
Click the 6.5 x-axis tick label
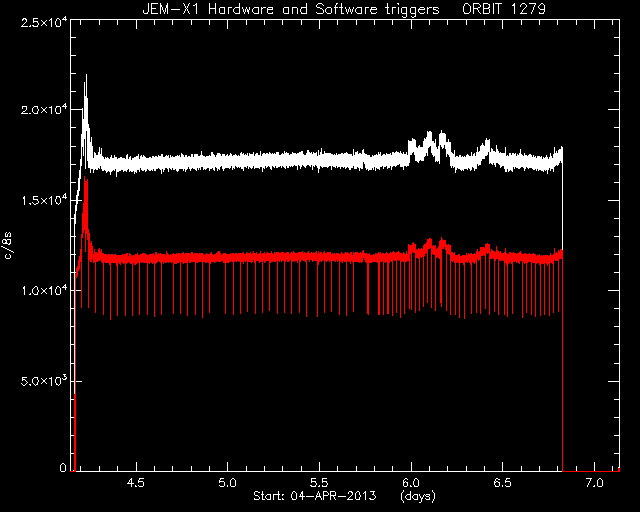pyautogui.click(x=502, y=483)
